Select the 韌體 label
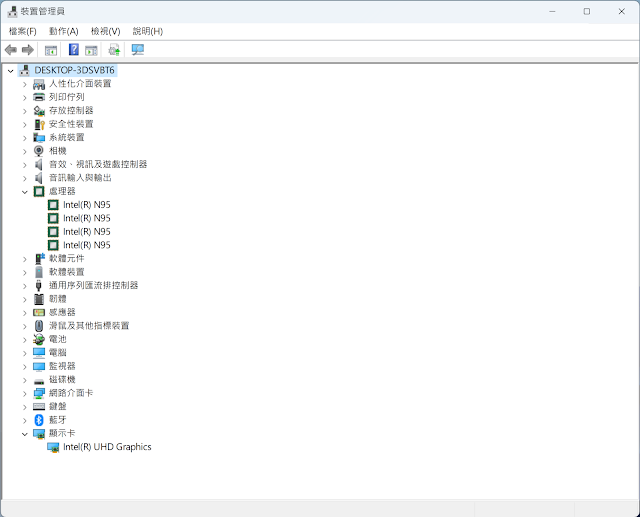Viewport: 640px width, 517px height. (x=58, y=299)
